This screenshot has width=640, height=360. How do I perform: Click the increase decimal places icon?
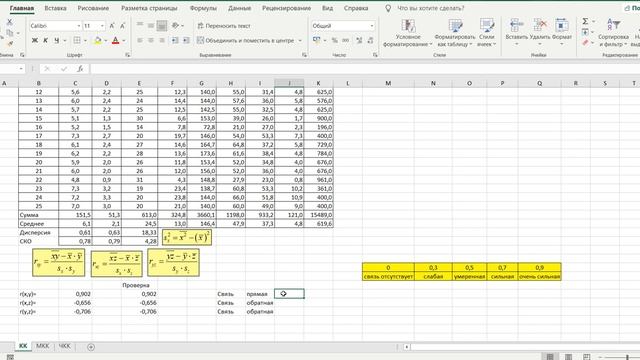[x=359, y=40]
